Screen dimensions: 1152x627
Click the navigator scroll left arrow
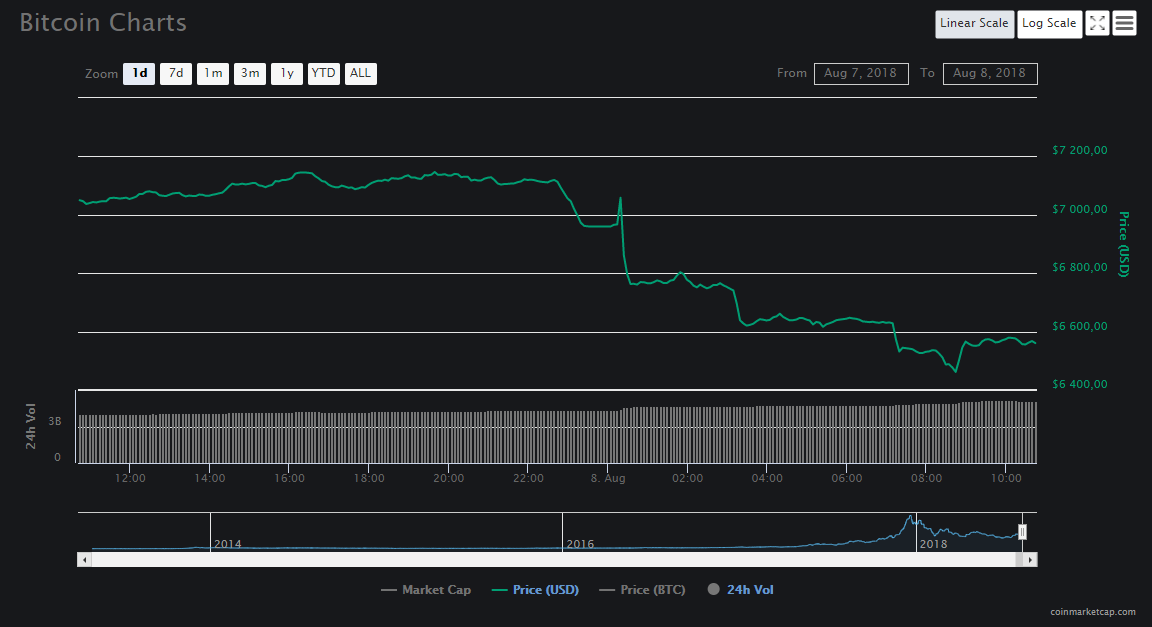pyautogui.click(x=84, y=560)
